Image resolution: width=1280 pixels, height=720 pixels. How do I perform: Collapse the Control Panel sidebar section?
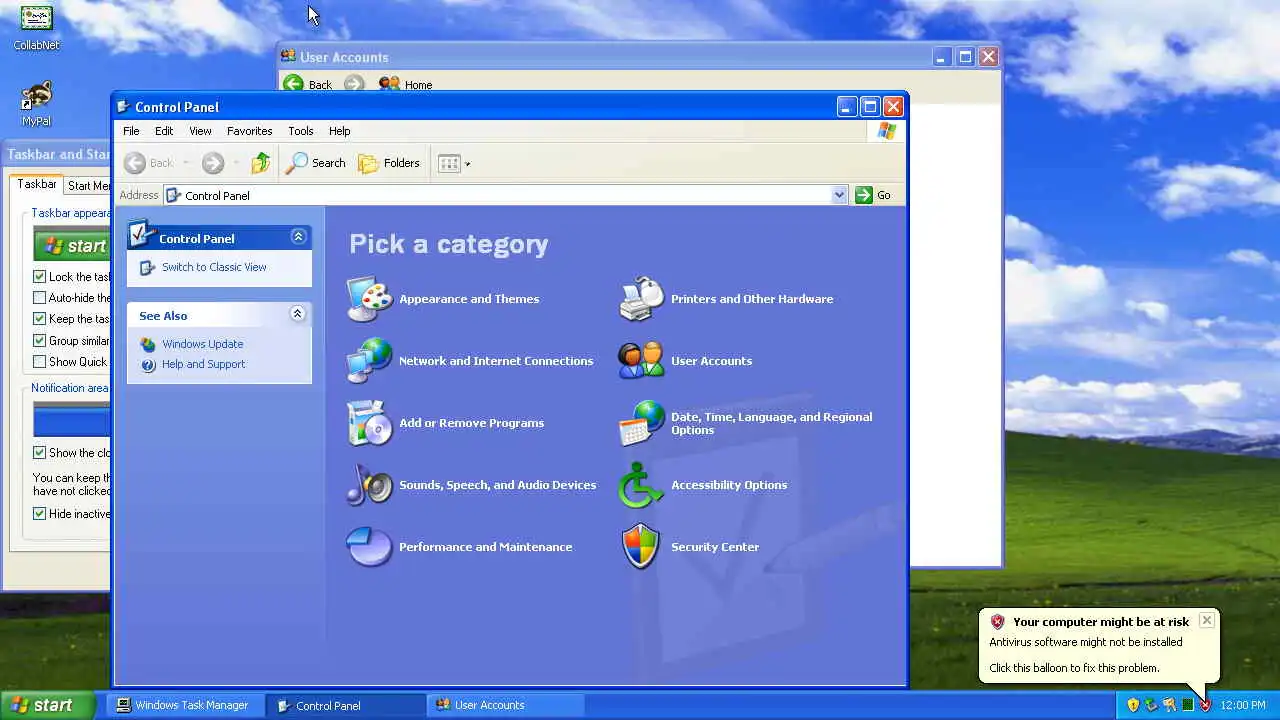click(x=298, y=237)
